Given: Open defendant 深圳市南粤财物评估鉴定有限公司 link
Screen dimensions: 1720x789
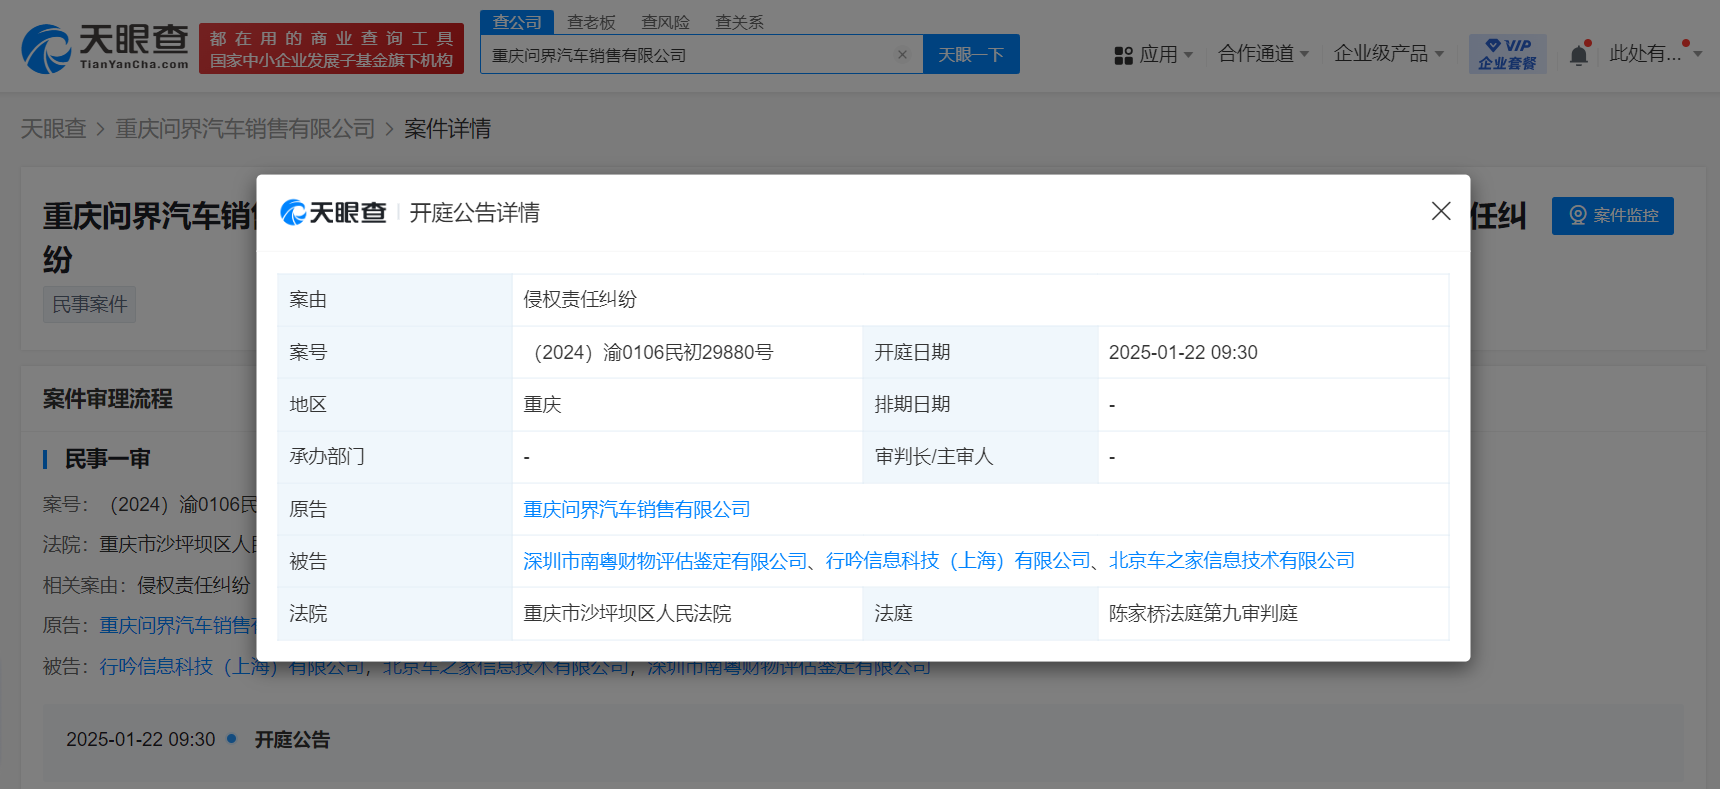Looking at the screenshot, I should coord(665,561).
